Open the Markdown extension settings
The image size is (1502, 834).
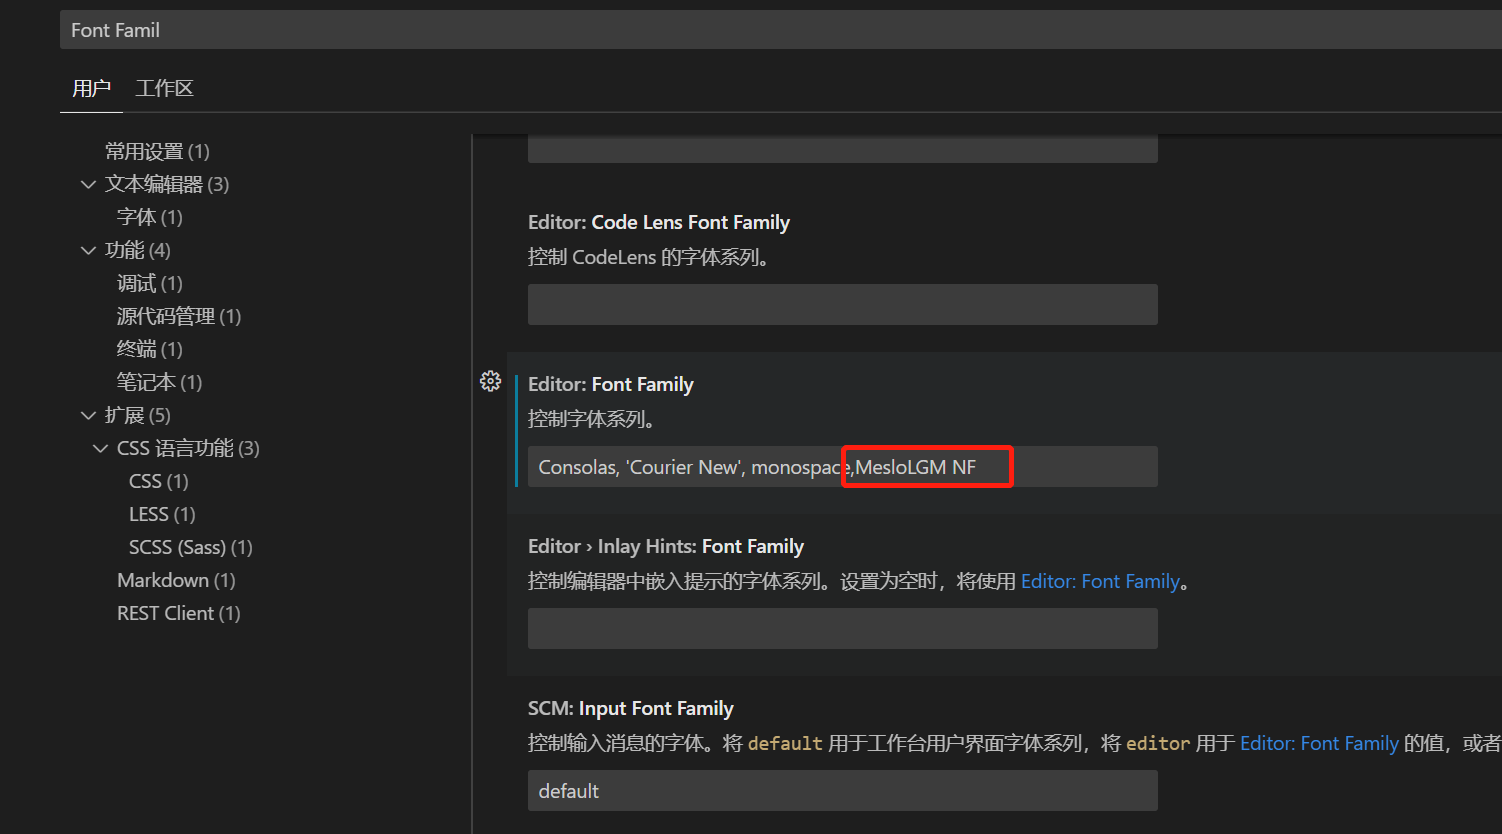click(x=176, y=579)
